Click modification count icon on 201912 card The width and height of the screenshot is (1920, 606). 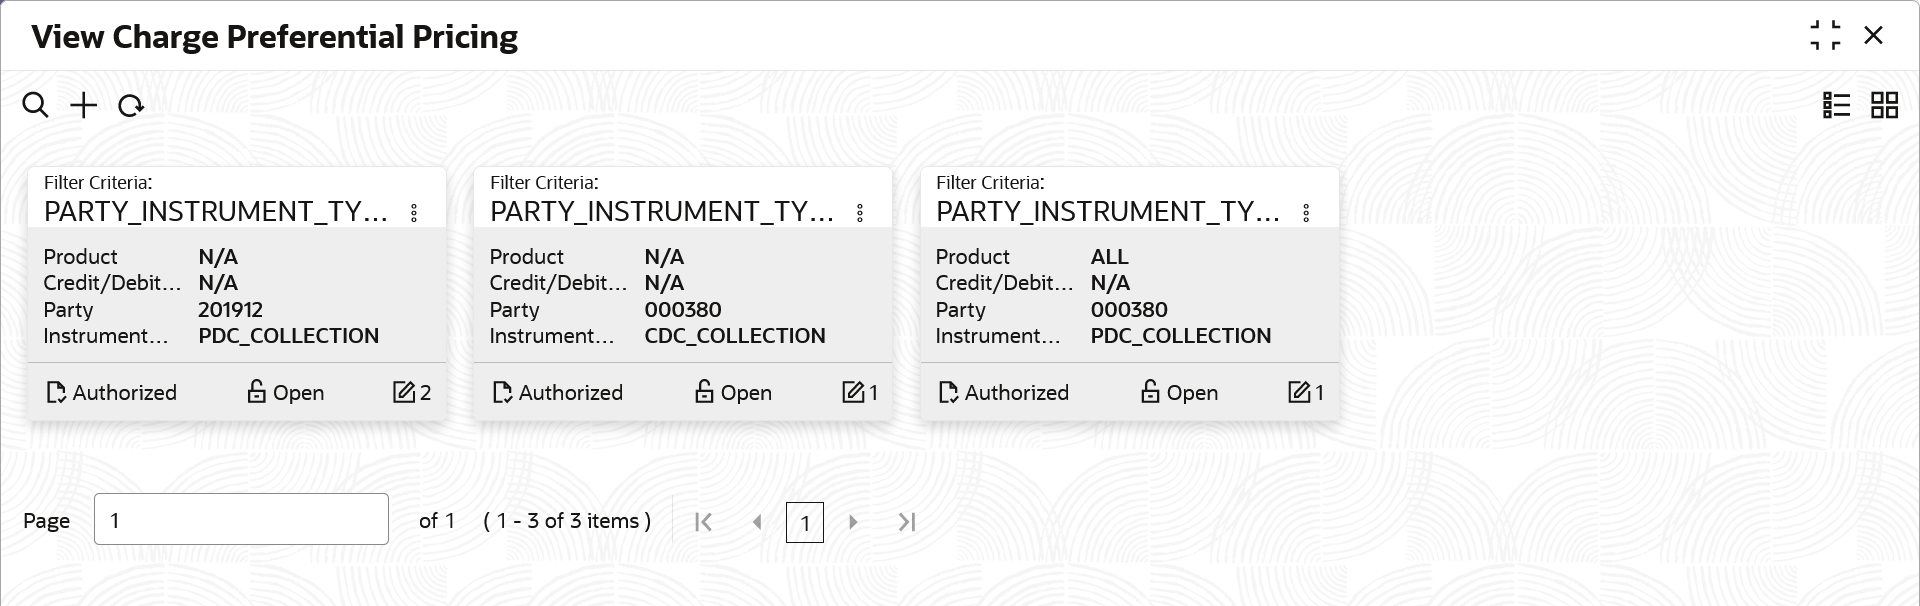click(x=405, y=392)
